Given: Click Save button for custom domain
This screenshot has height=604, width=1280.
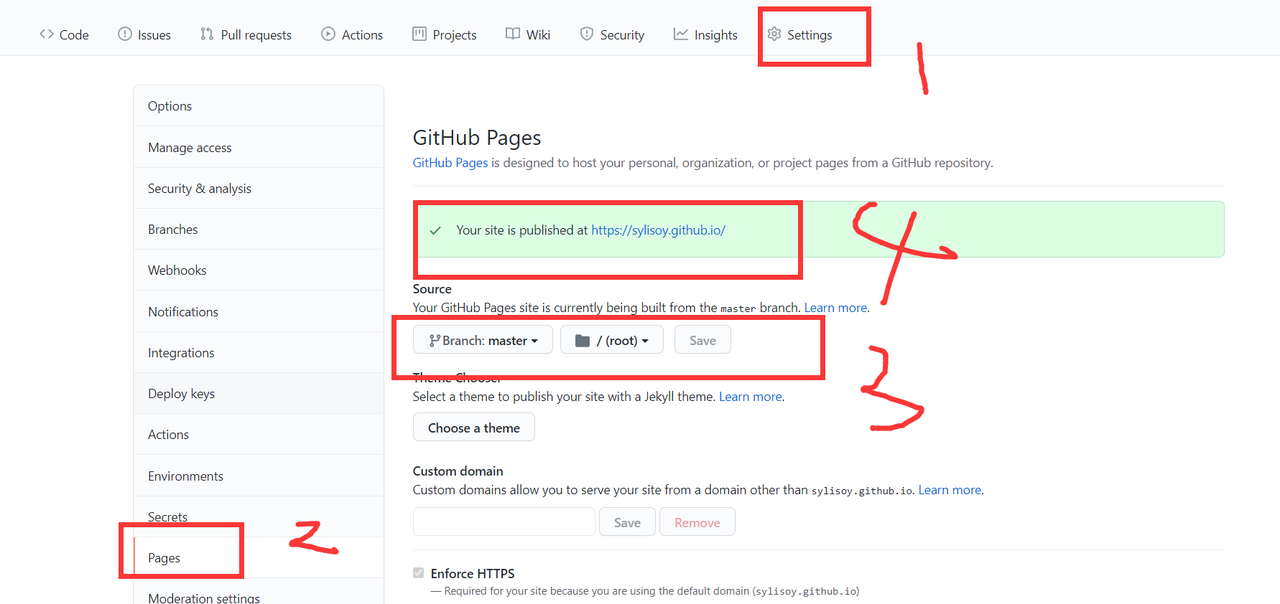Looking at the screenshot, I should (627, 522).
